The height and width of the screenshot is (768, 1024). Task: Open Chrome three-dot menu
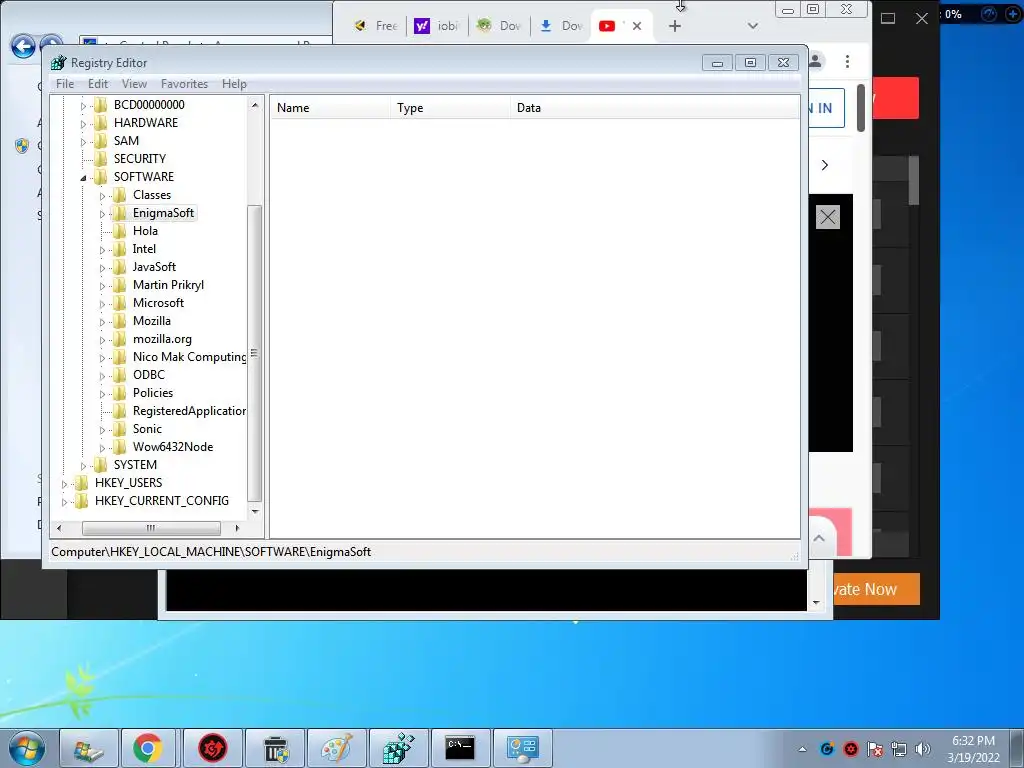(847, 61)
